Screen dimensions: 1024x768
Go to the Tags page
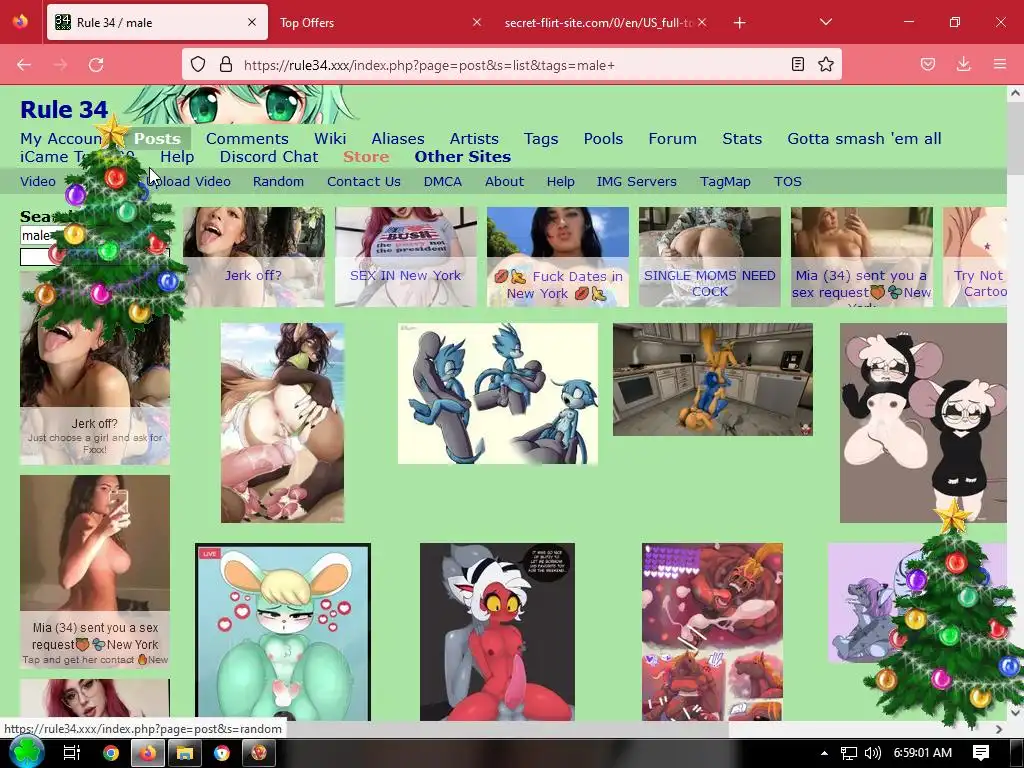(x=541, y=138)
